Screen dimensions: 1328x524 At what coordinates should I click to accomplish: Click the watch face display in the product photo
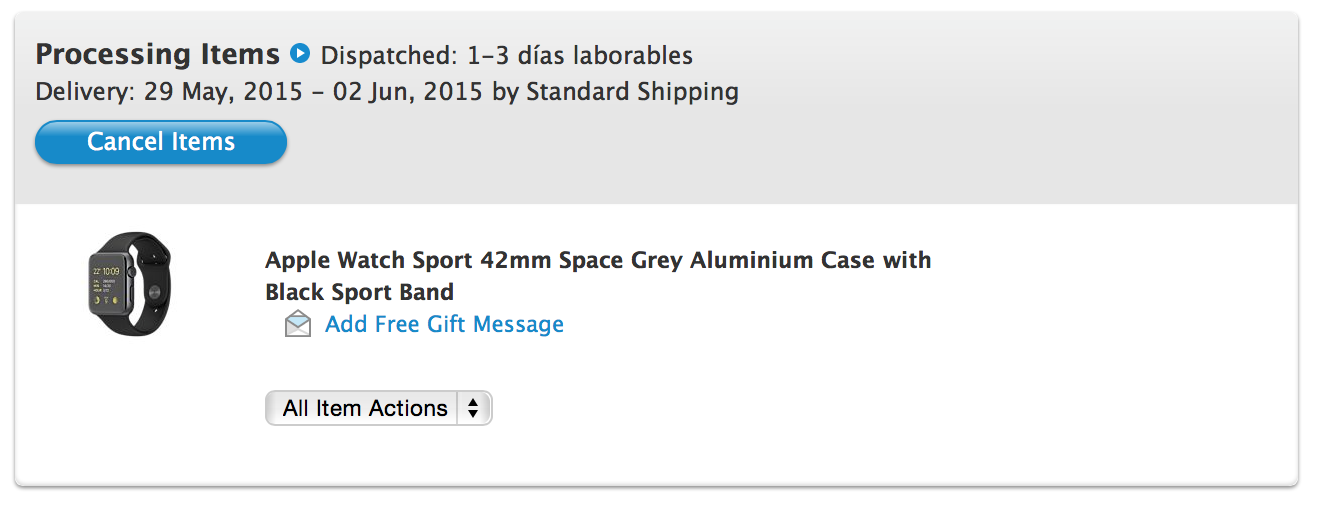pos(109,284)
